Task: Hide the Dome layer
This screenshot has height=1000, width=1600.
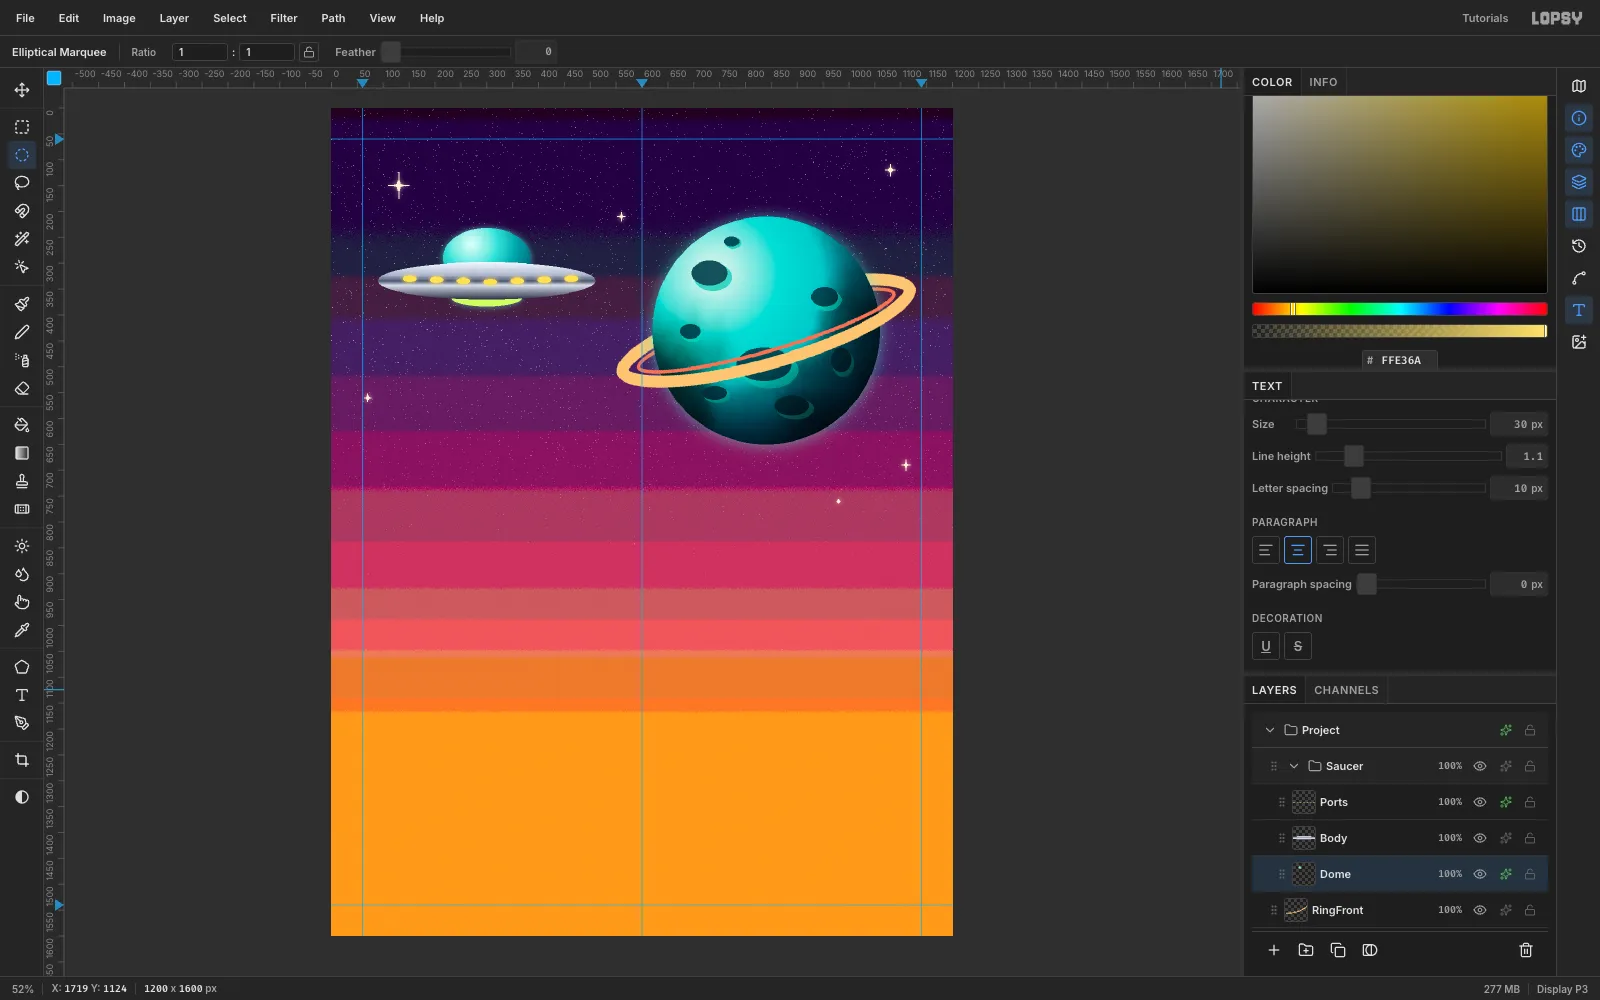Action: click(x=1480, y=874)
